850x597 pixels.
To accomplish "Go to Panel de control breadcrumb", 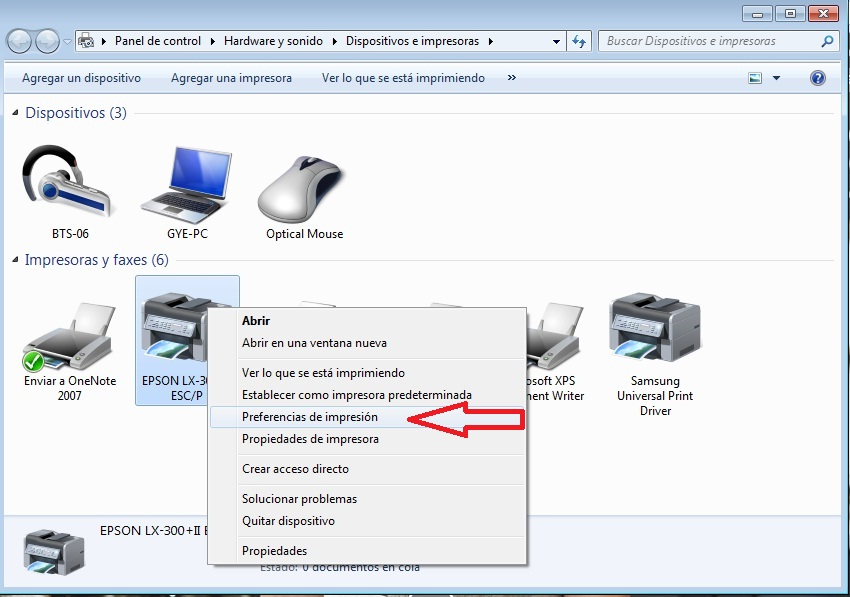I will (x=158, y=41).
